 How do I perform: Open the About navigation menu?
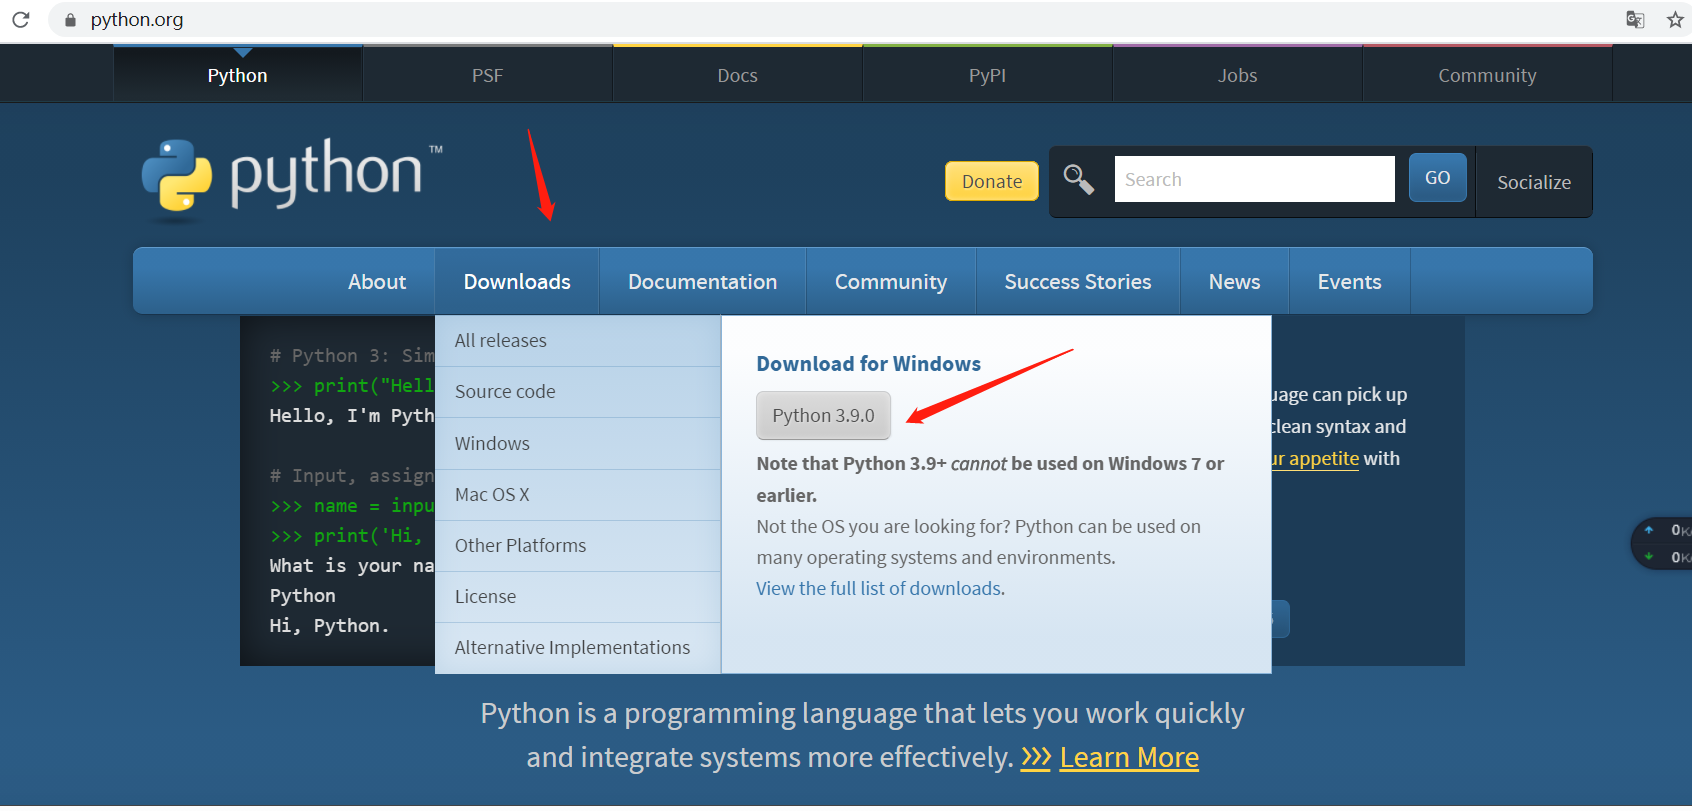[377, 282]
